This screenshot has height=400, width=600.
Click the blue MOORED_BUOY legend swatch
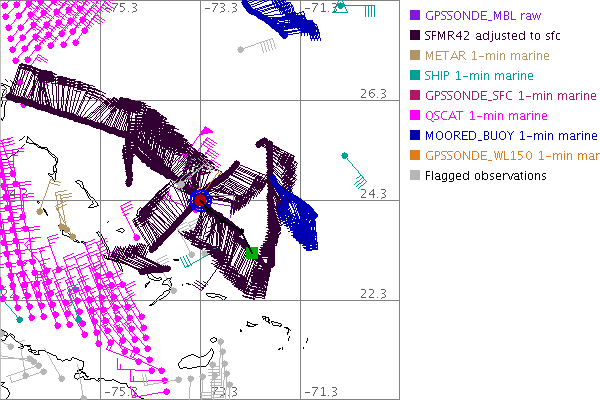(415, 136)
